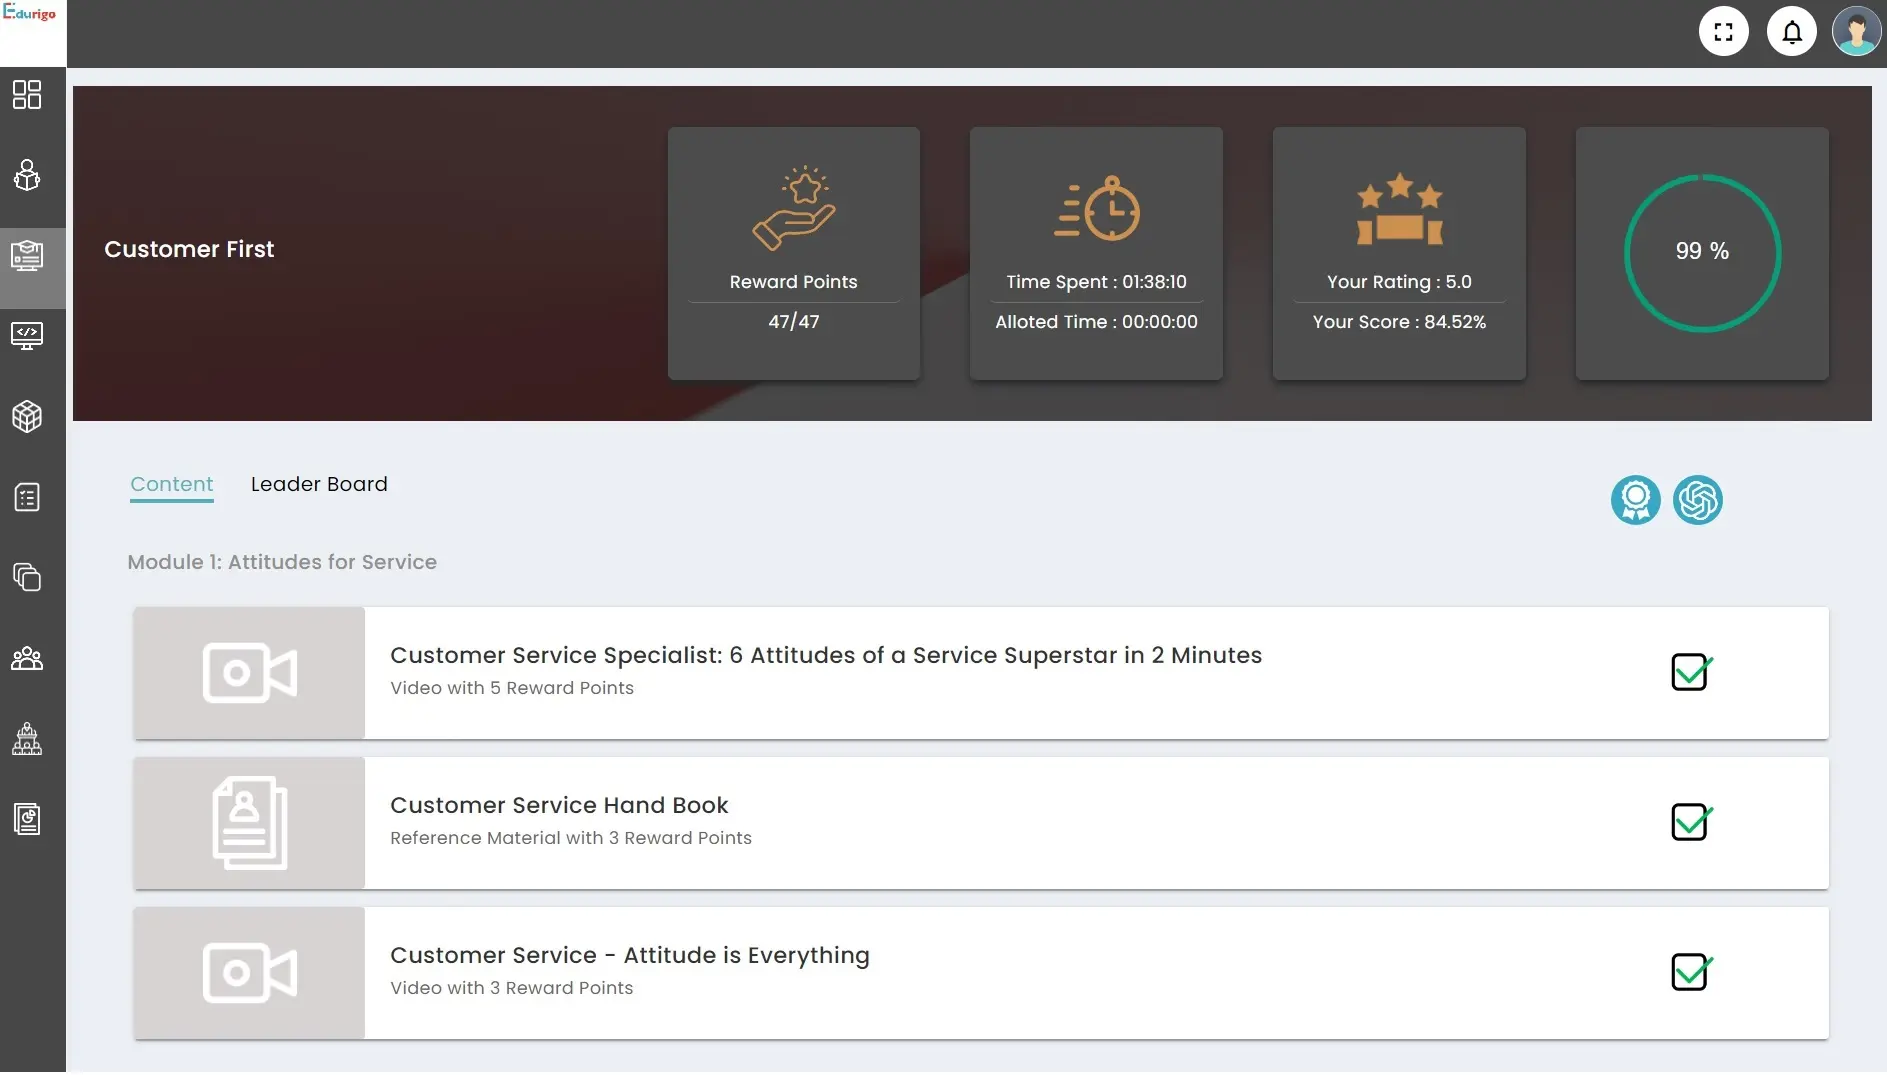The height and width of the screenshot is (1075, 1887).
Task: Open the 3D cube icon in sidebar
Action: tap(27, 417)
